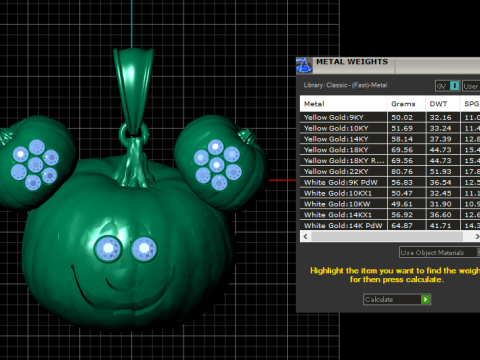Select the pumpkin's right gem eye
Image resolution: width=480 pixels, height=360 pixels.
144,248
